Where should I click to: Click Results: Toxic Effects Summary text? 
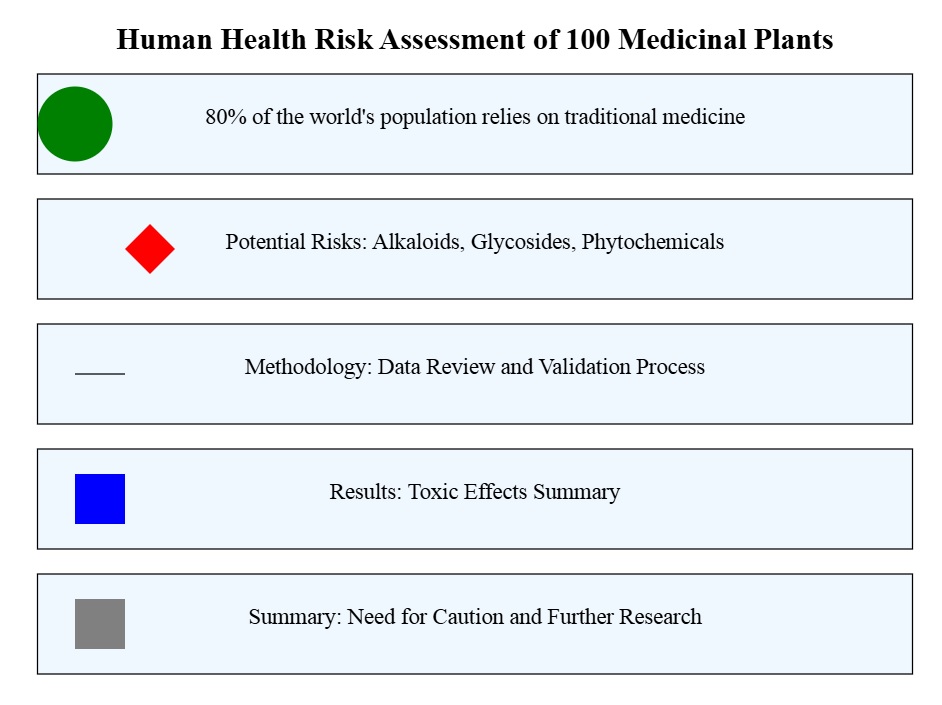click(475, 491)
